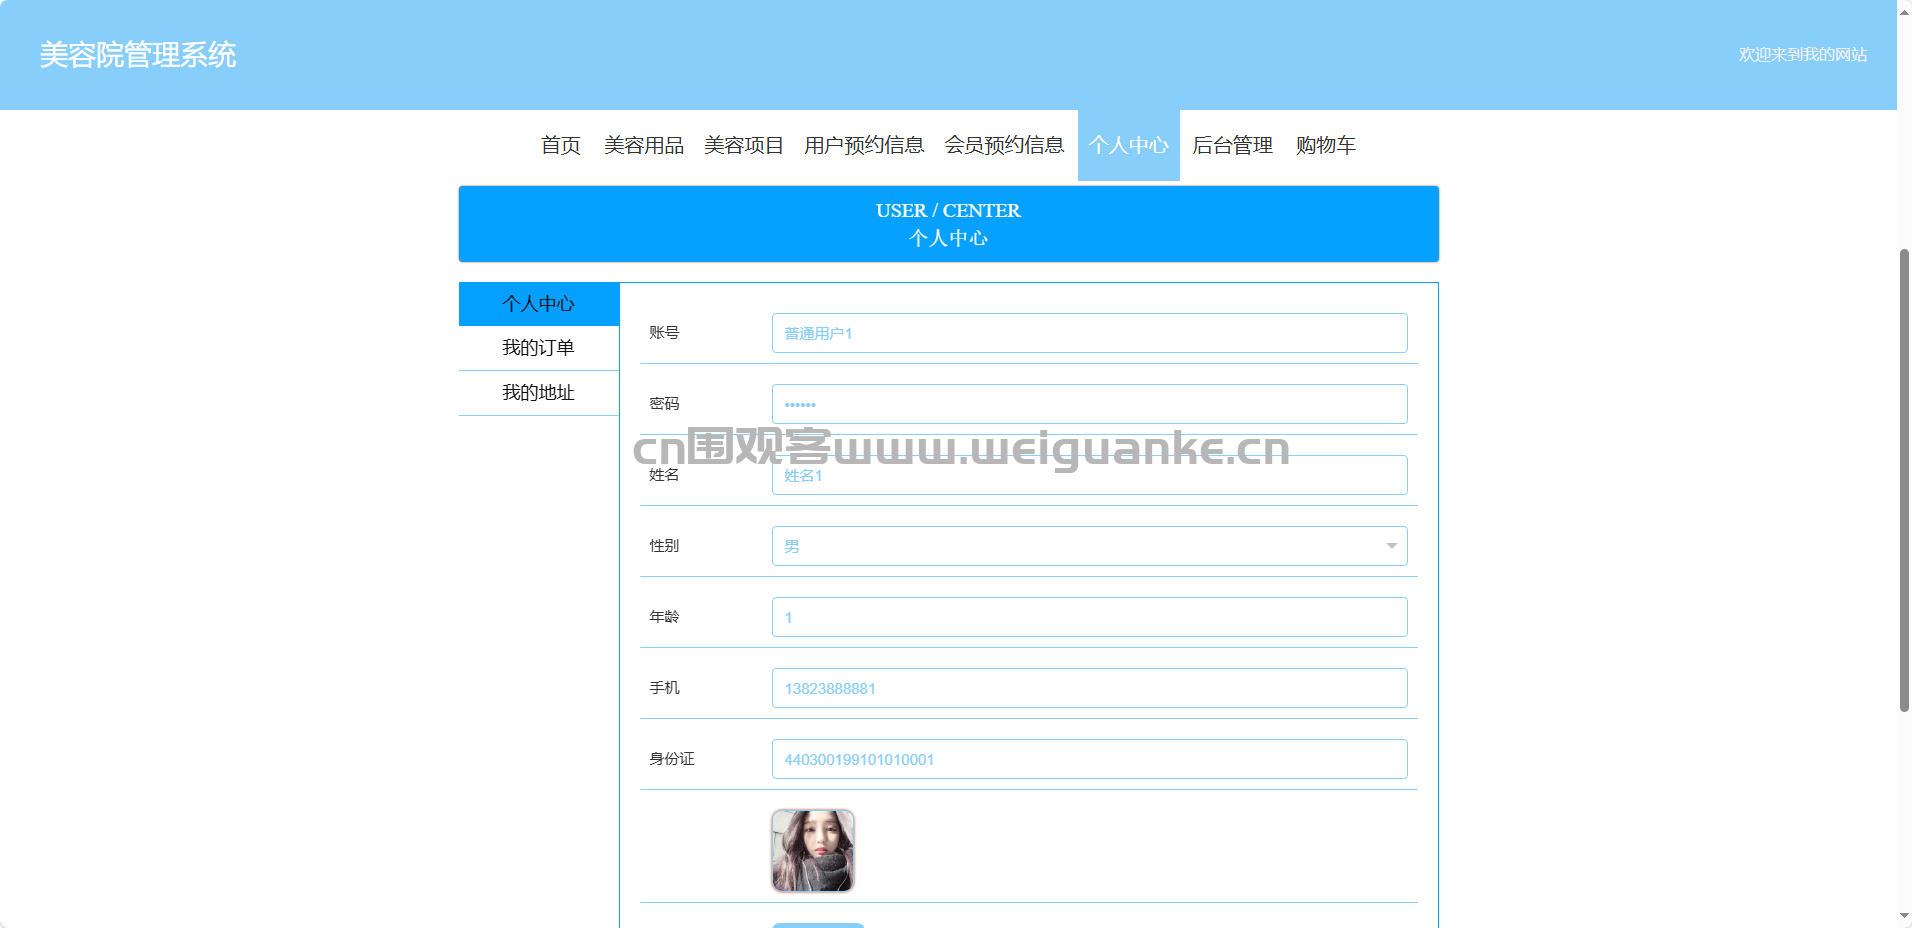Click the 性别 field label
This screenshot has width=1912, height=928.
tap(664, 546)
